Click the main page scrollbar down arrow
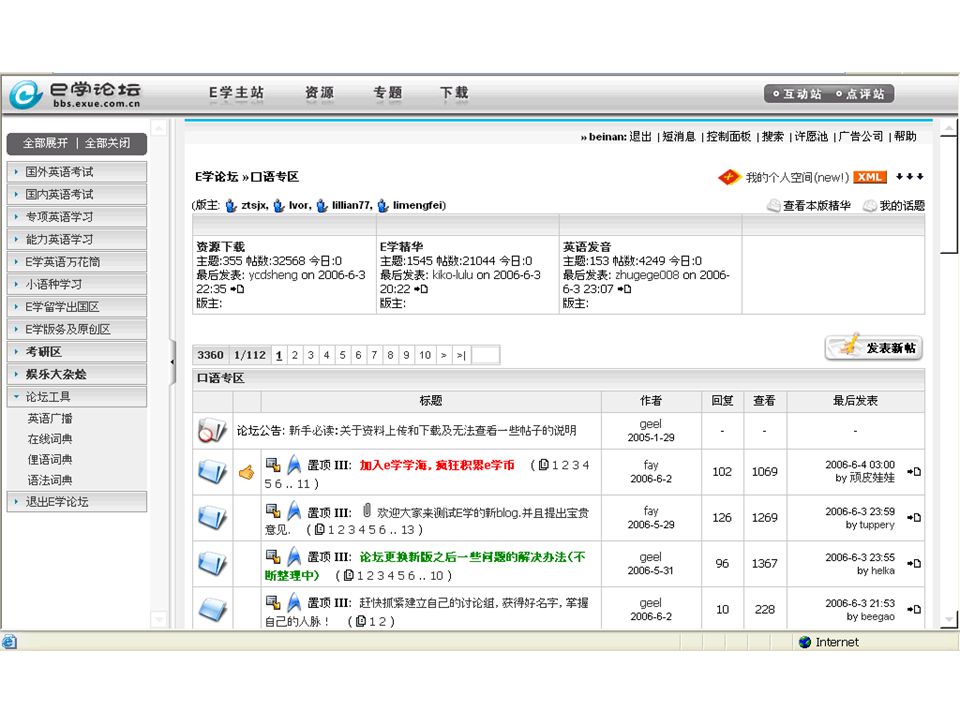Viewport: 960px width, 720px height. [x=948, y=620]
